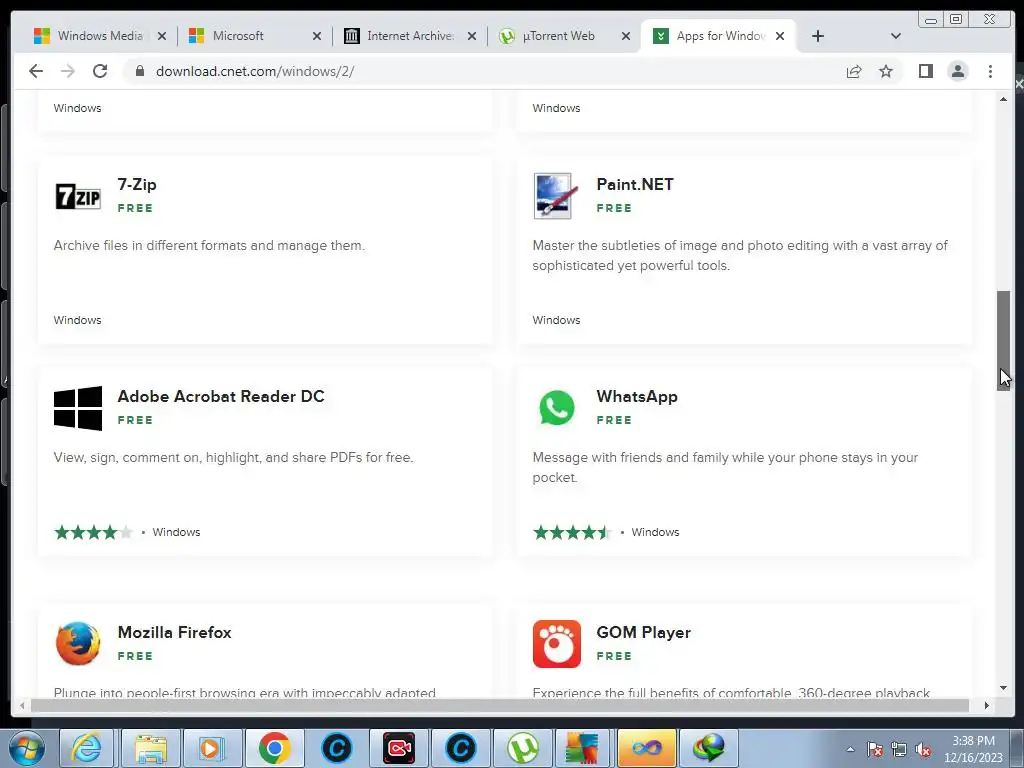The image size is (1024, 768).
Task: Go back to the previous page
Action: pyautogui.click(x=36, y=71)
